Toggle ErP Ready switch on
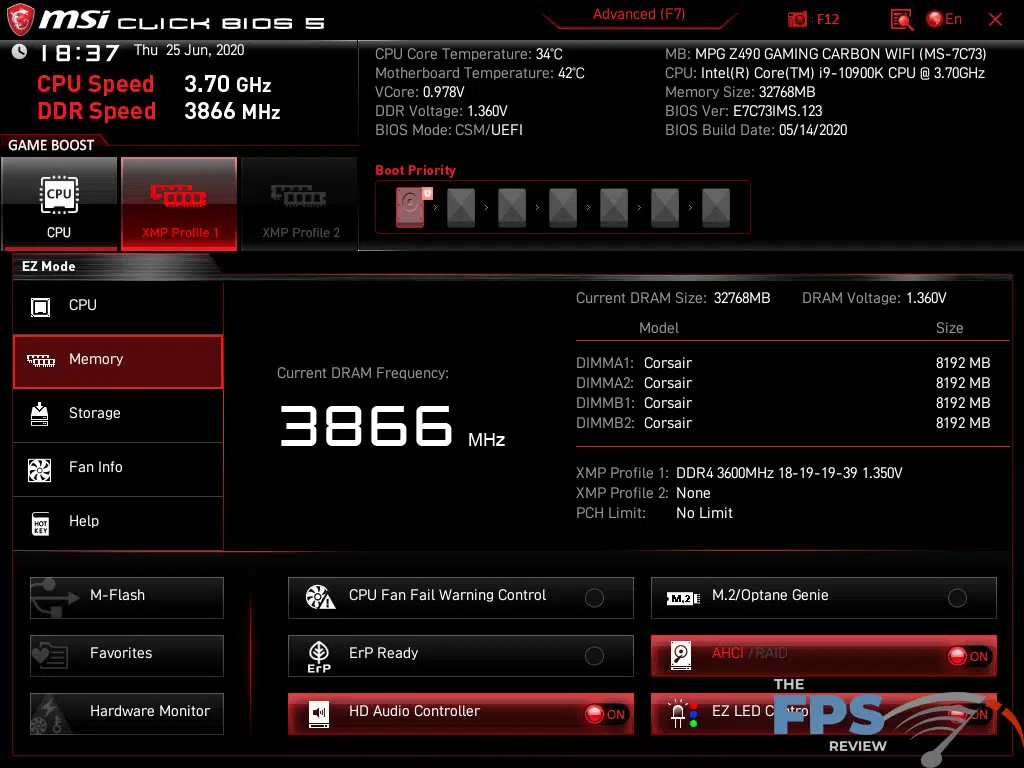This screenshot has height=768, width=1024. point(594,656)
